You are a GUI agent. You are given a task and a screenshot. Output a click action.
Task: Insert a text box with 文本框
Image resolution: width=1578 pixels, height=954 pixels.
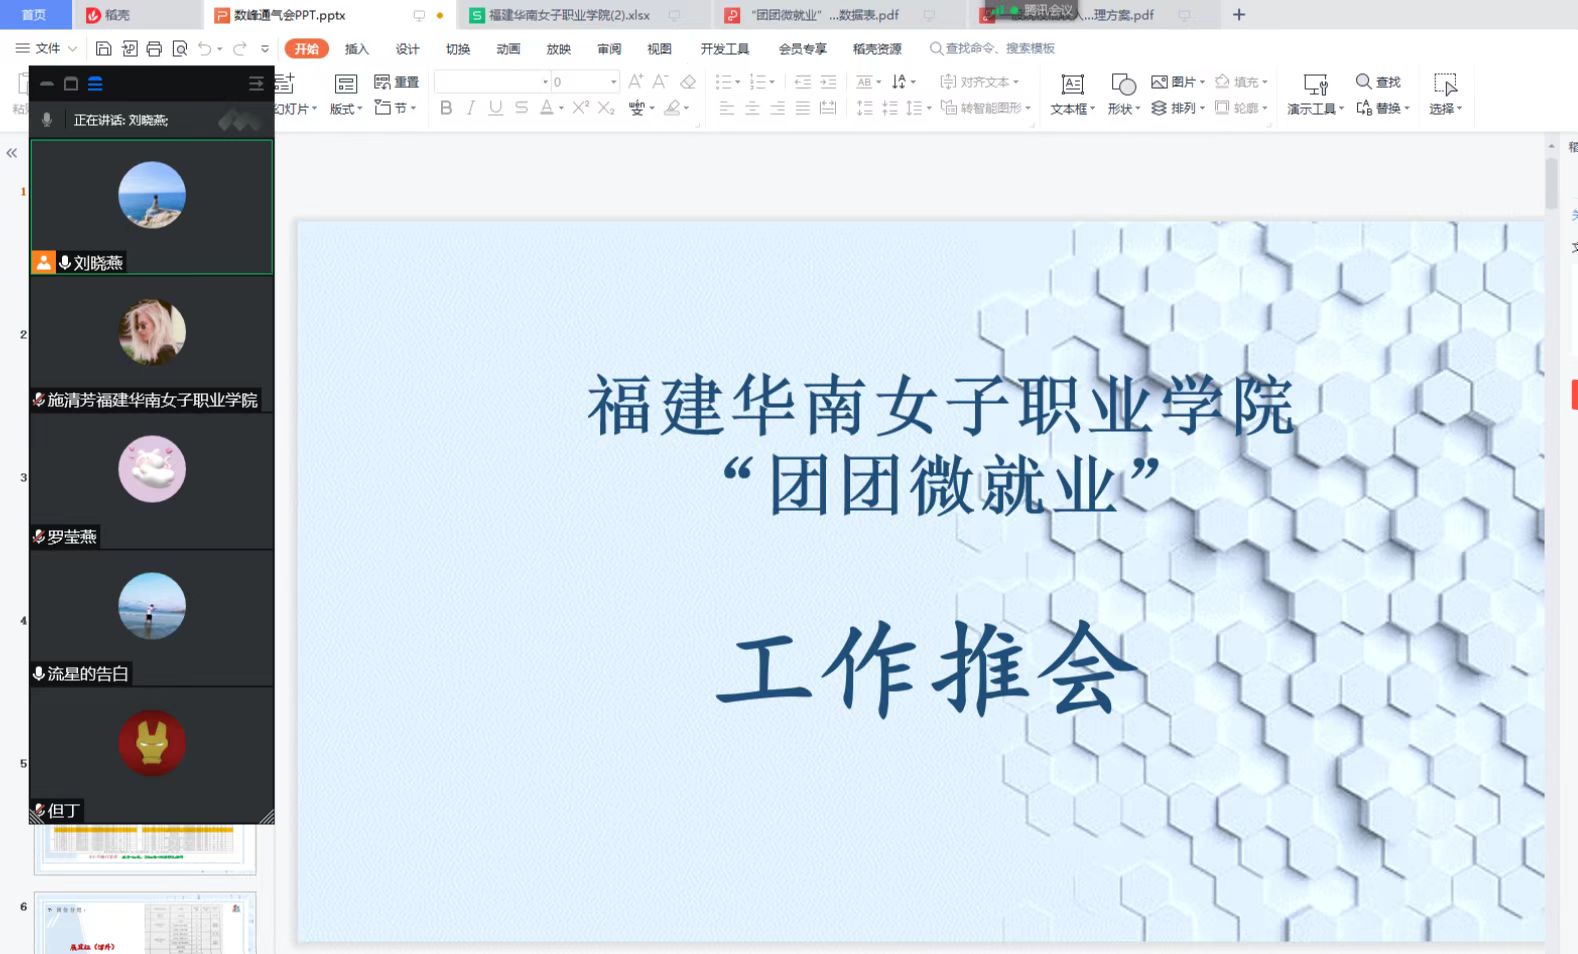click(1072, 94)
